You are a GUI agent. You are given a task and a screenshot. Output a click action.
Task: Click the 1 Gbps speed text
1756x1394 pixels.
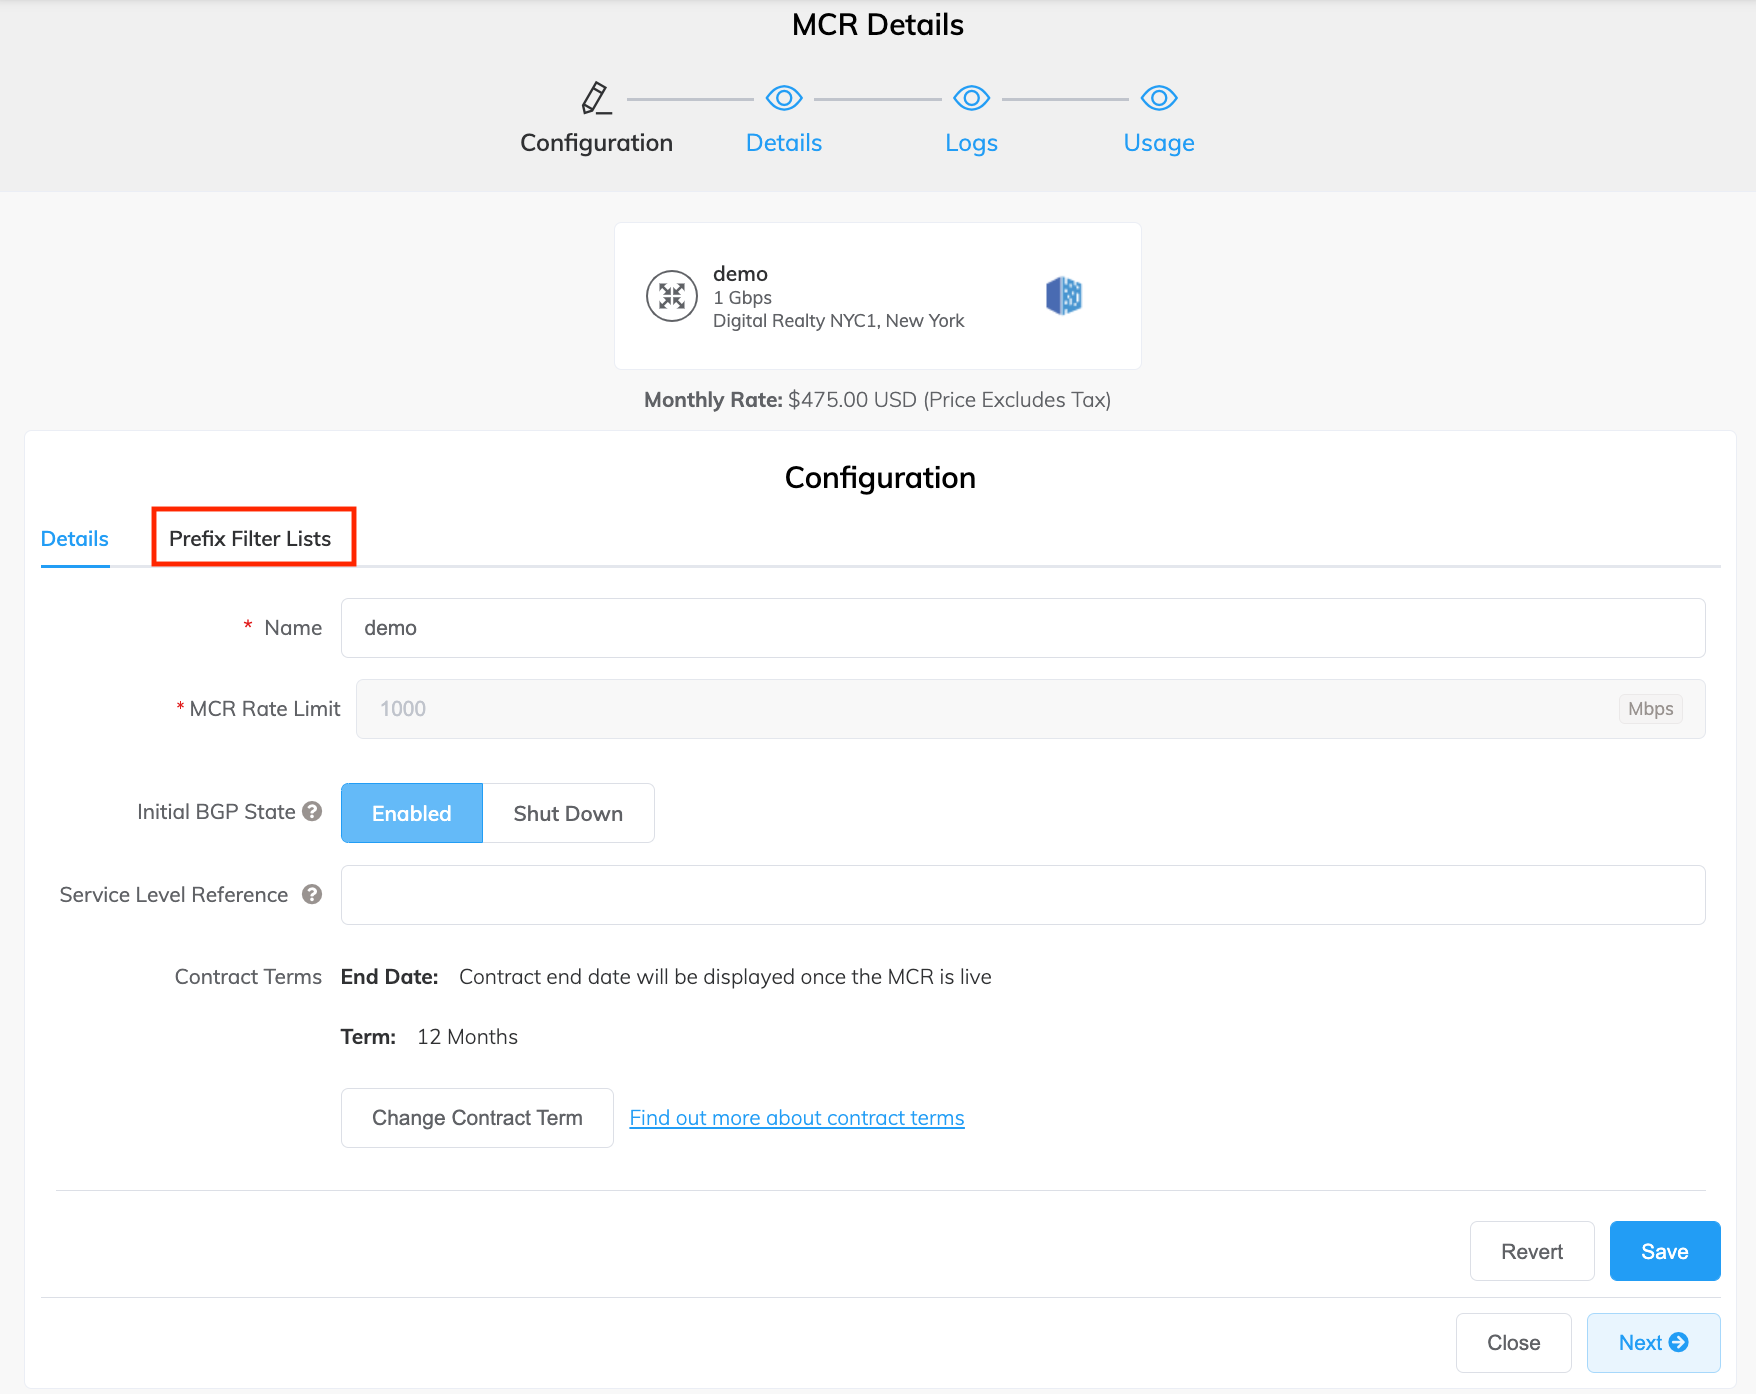[742, 298]
